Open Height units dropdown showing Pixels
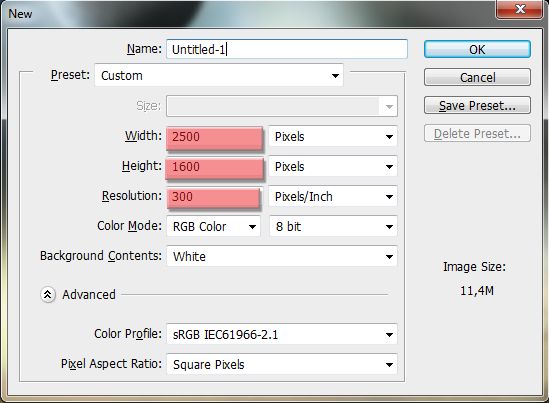This screenshot has width=549, height=403. tap(333, 166)
